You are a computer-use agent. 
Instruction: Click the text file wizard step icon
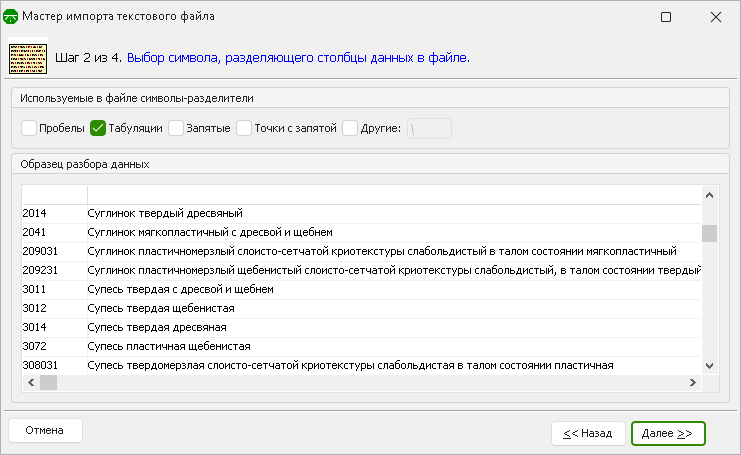[28, 59]
